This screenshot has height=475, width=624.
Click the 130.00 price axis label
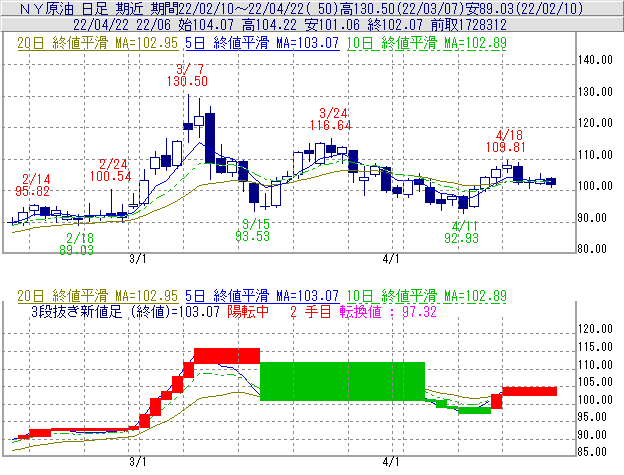(595, 92)
